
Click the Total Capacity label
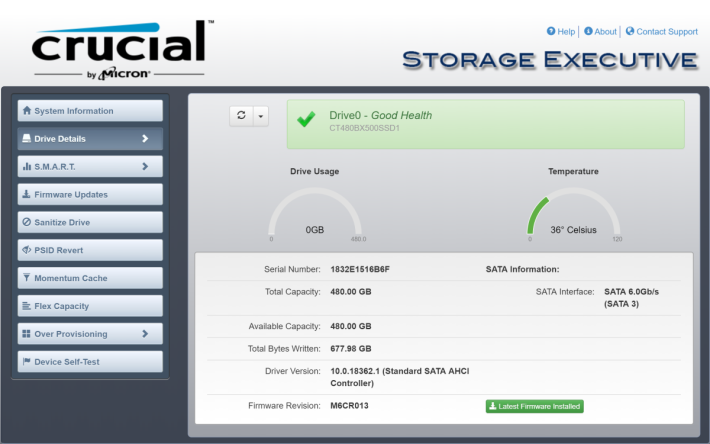pos(293,292)
